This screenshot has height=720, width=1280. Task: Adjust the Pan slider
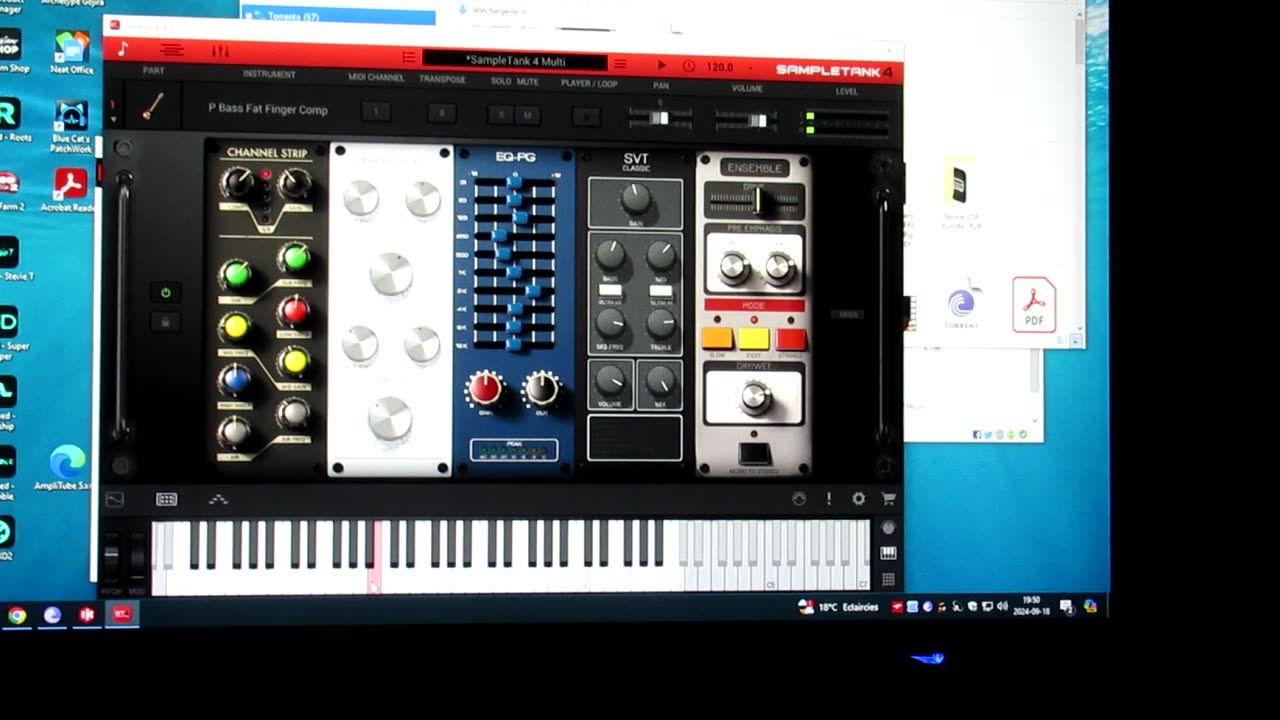[x=660, y=118]
